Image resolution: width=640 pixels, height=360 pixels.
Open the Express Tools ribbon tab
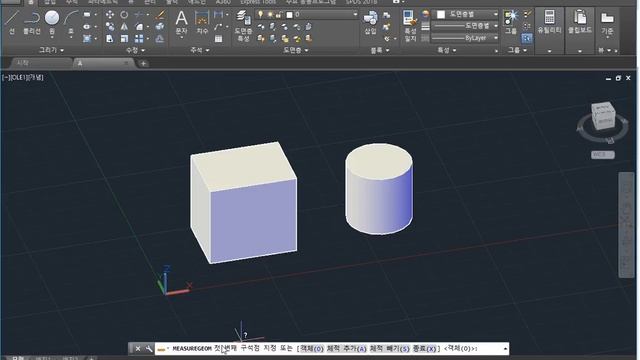(258, 2)
